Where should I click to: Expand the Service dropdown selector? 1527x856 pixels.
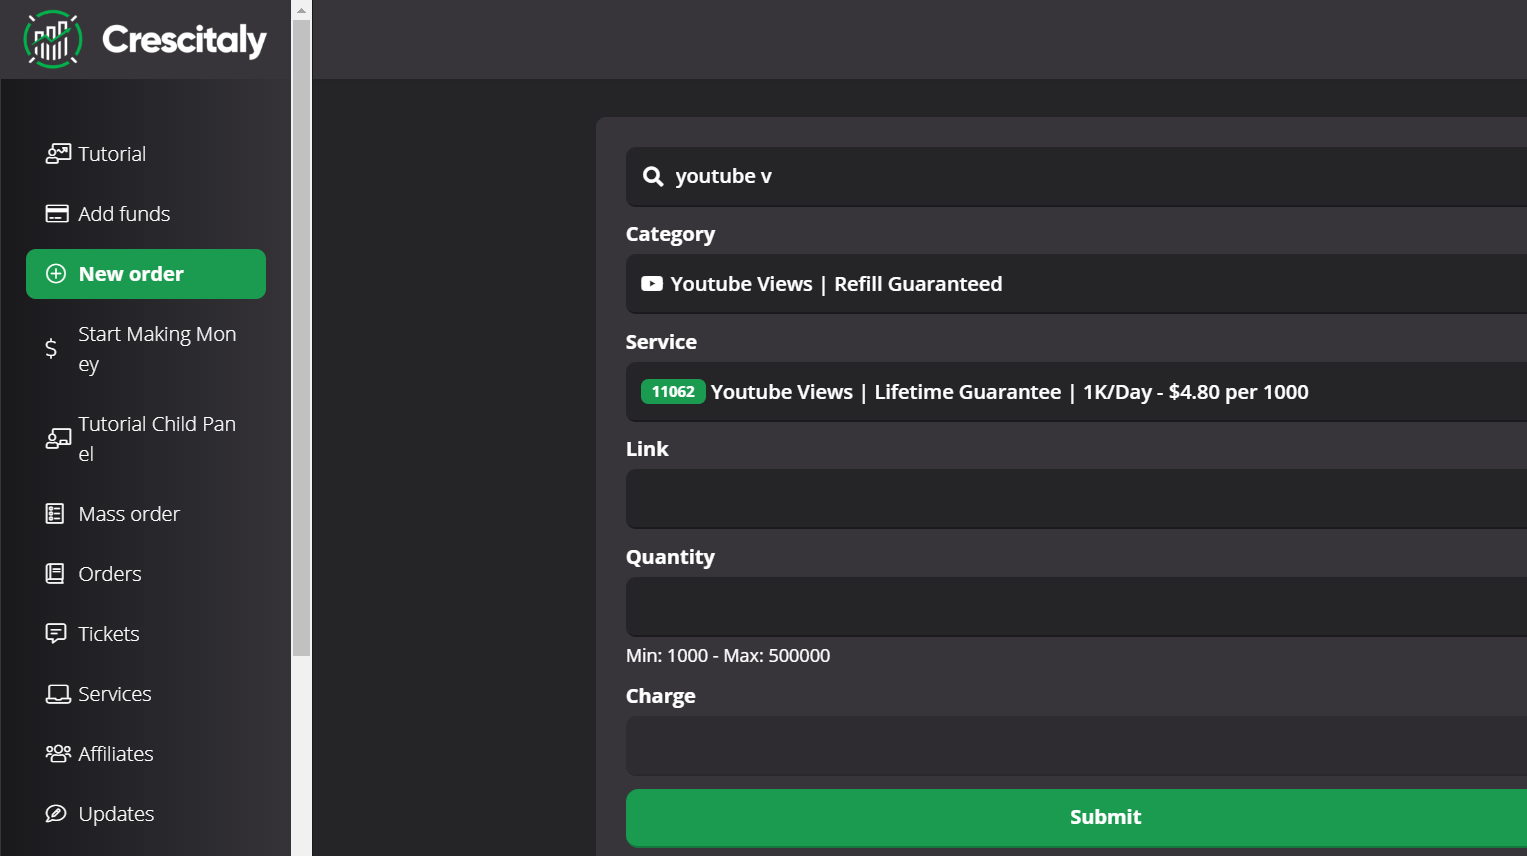1075,392
